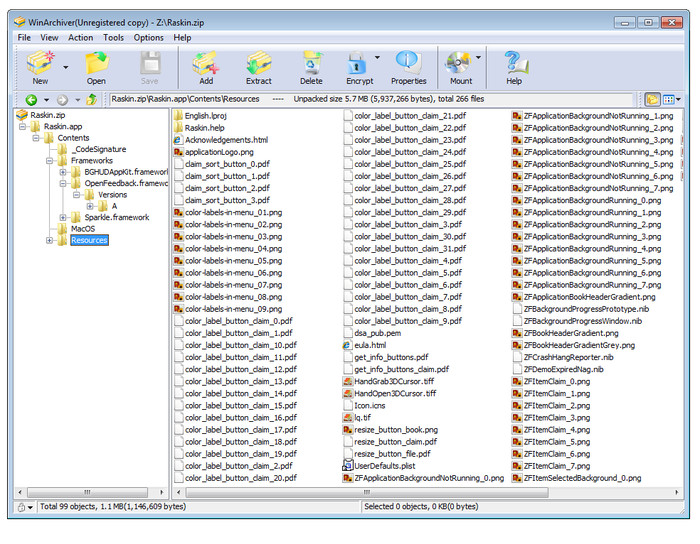This screenshot has width=700, height=544.
Task: Open the New archive dropdown arrow
Action: coord(66,67)
